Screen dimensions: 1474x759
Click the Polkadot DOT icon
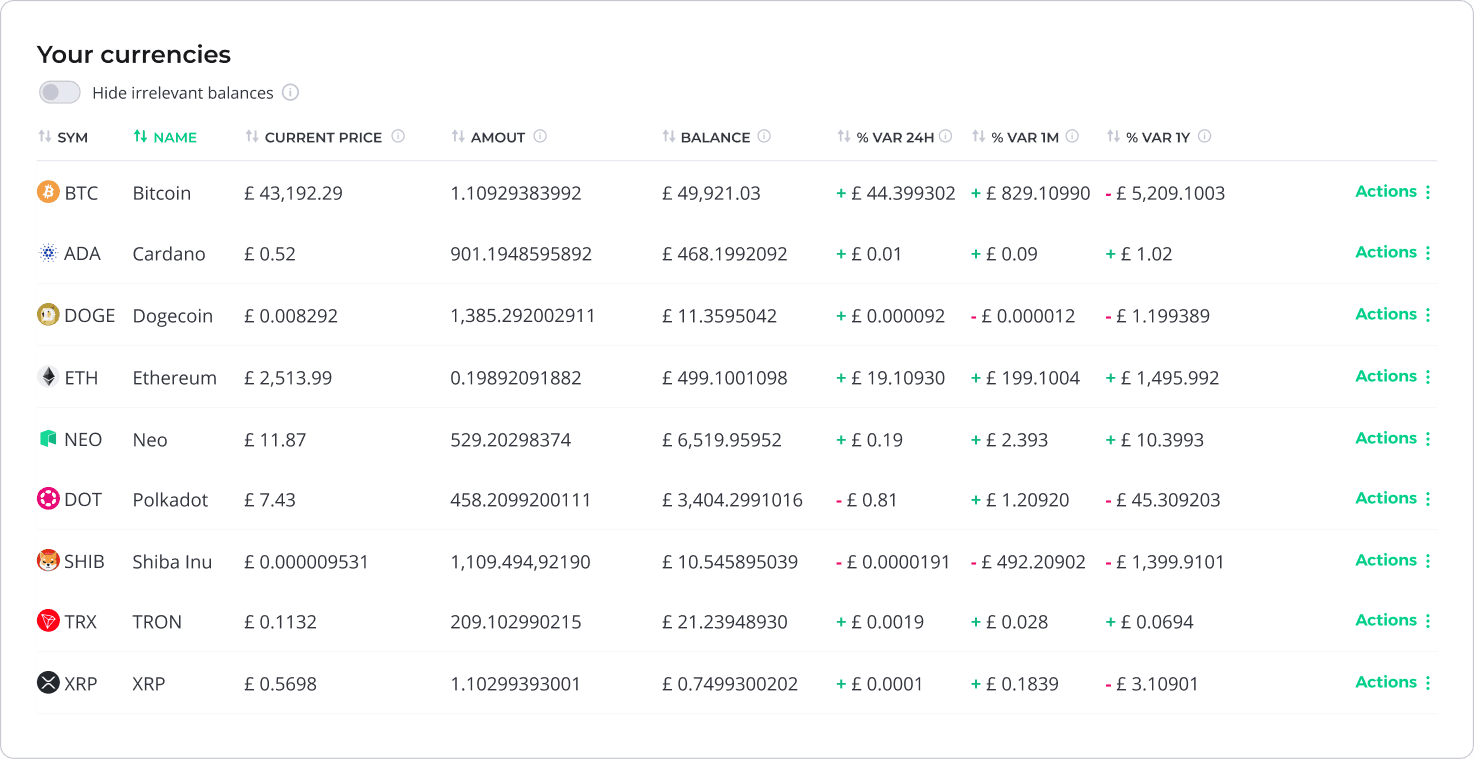coord(47,499)
